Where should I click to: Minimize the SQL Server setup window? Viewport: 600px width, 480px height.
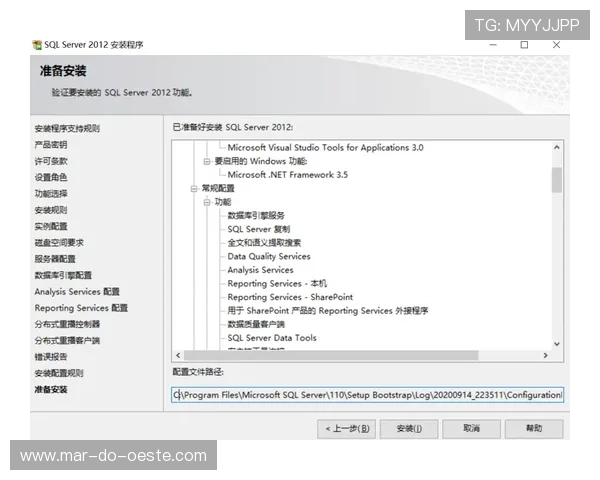tap(493, 45)
